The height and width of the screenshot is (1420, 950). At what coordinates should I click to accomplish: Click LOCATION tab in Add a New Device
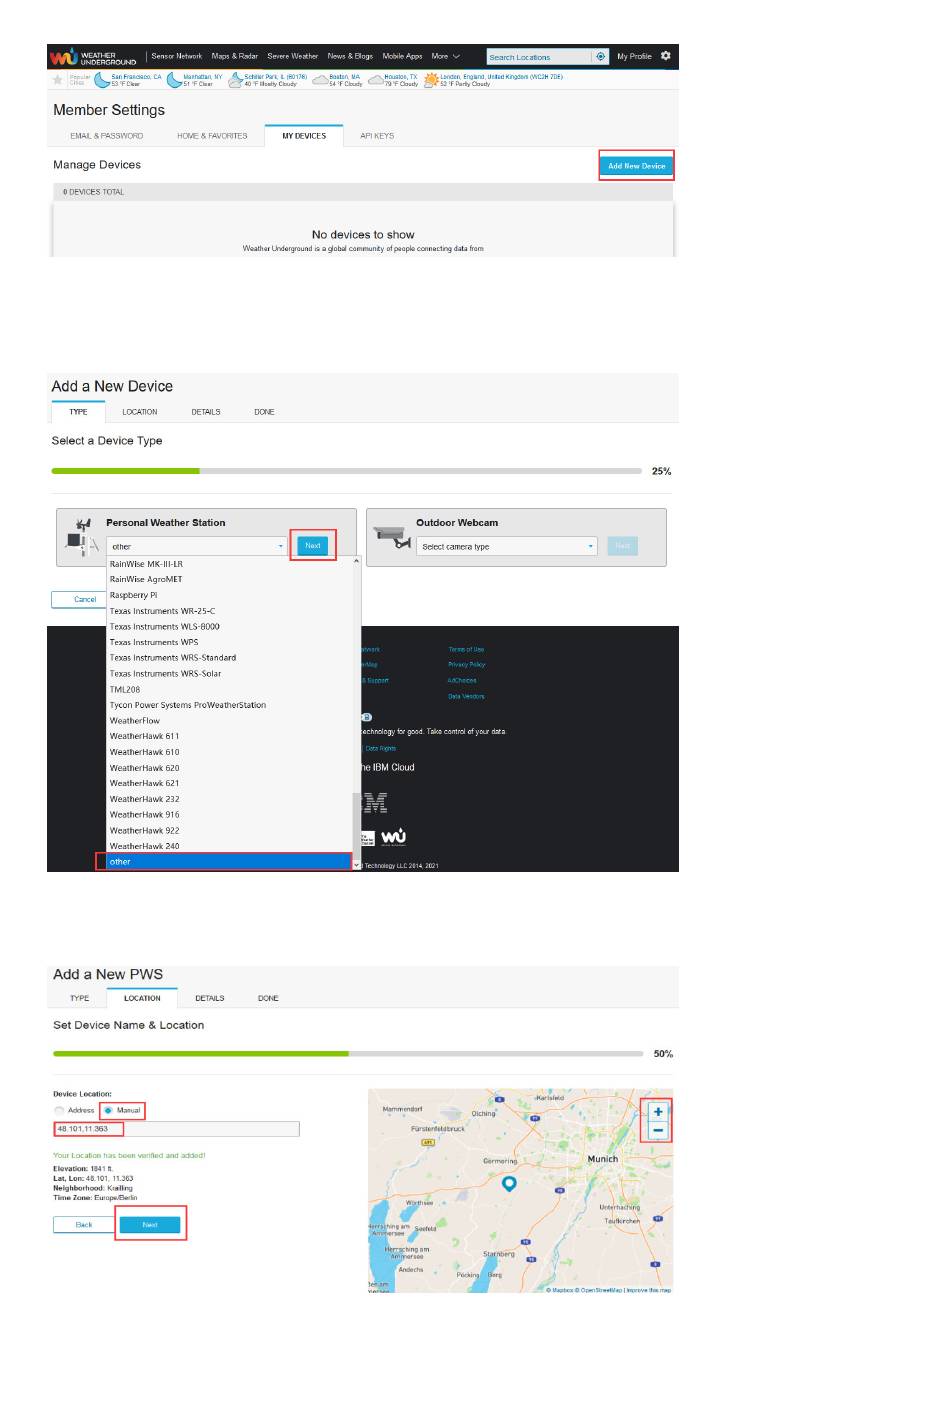click(140, 412)
